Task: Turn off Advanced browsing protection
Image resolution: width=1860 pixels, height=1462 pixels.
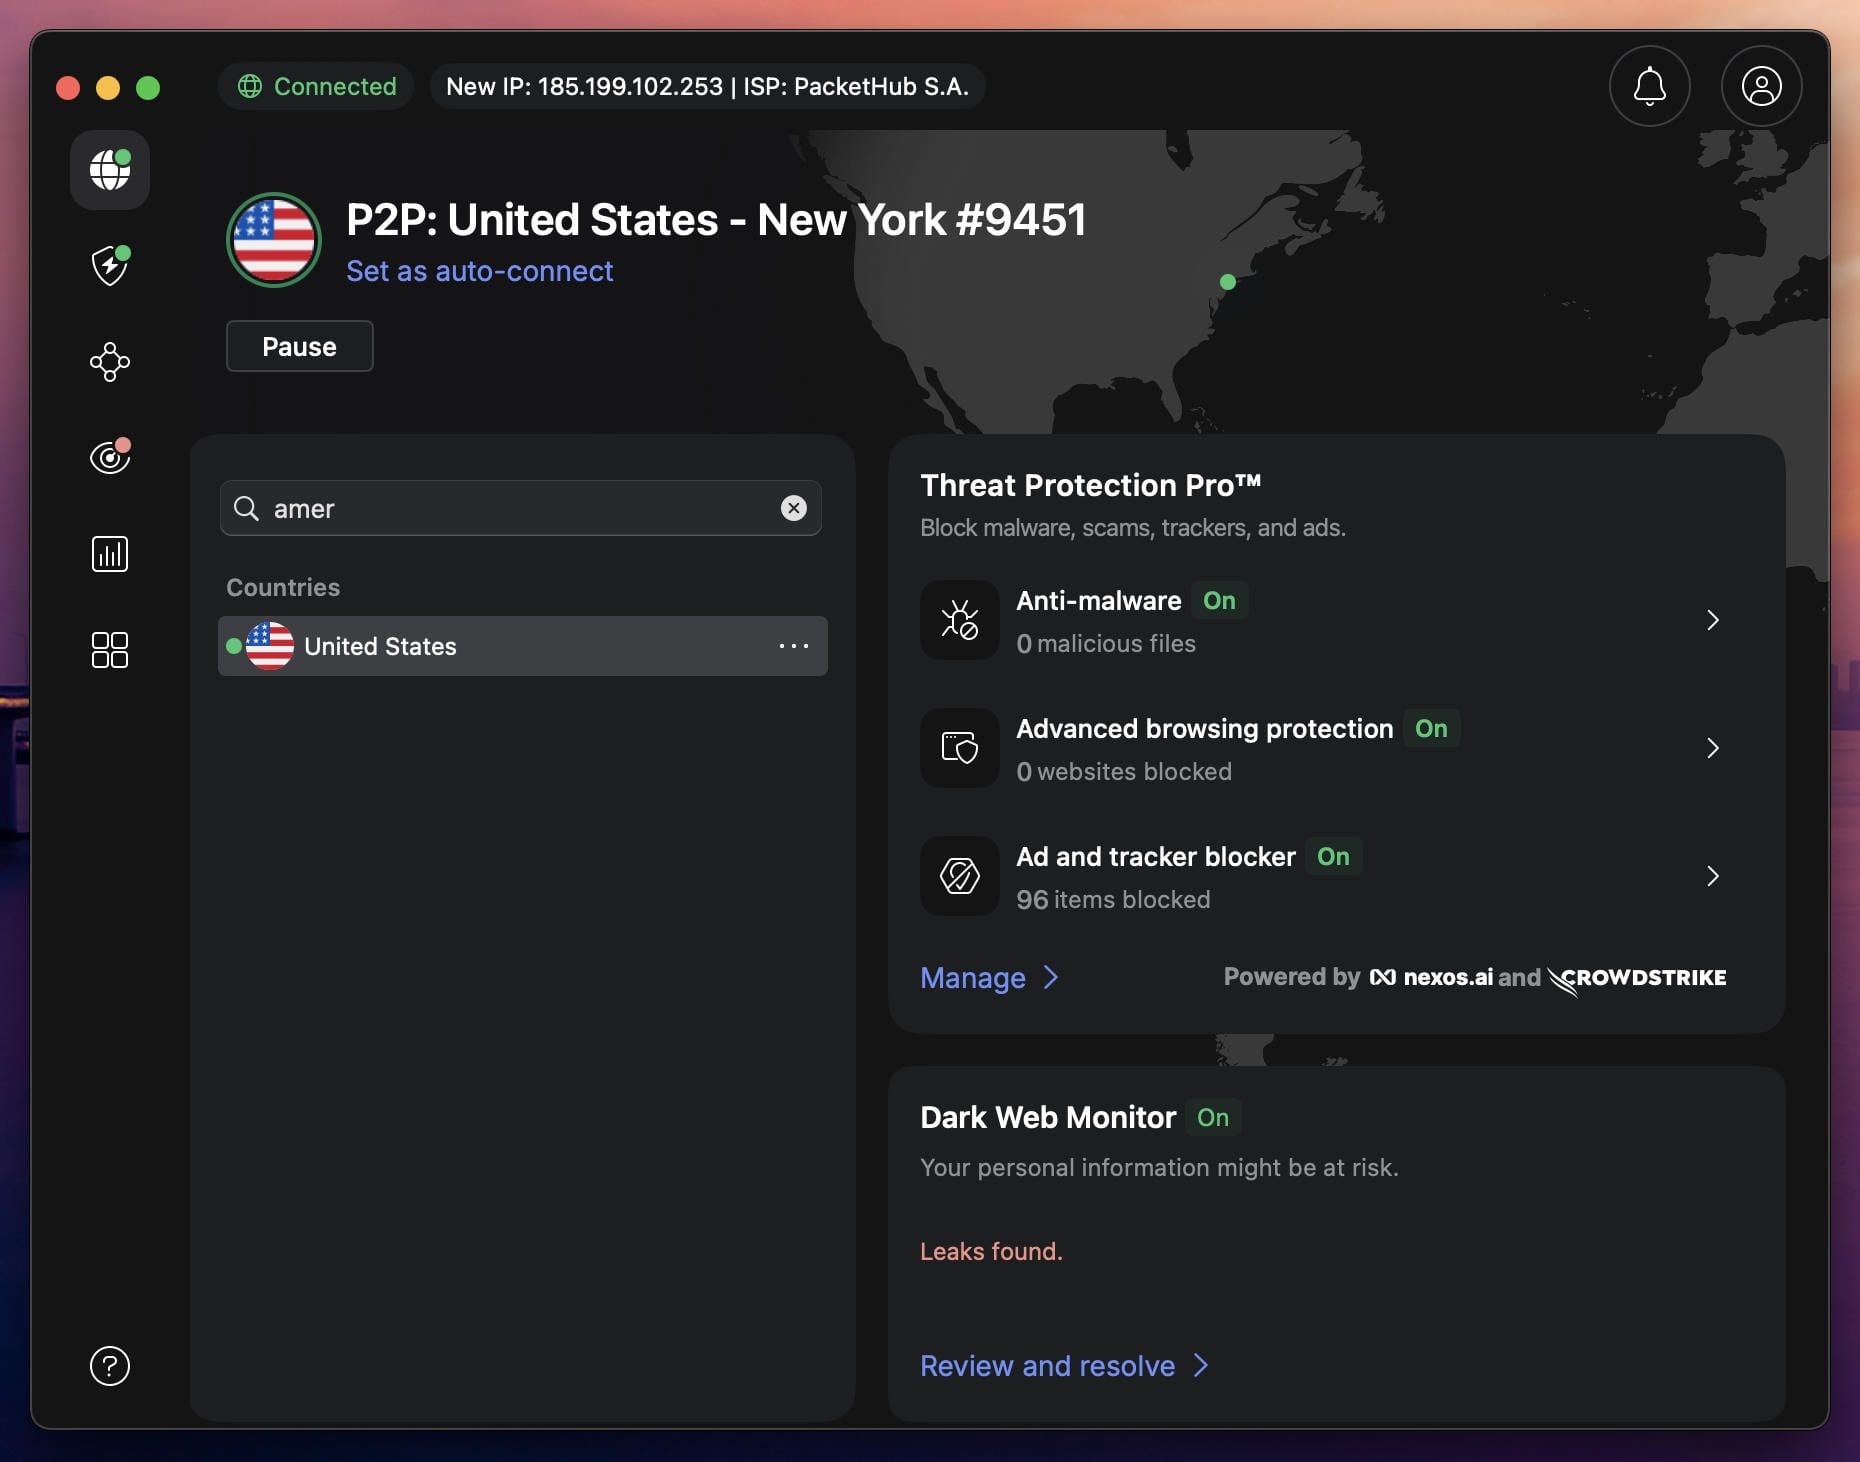Action: tap(1431, 729)
